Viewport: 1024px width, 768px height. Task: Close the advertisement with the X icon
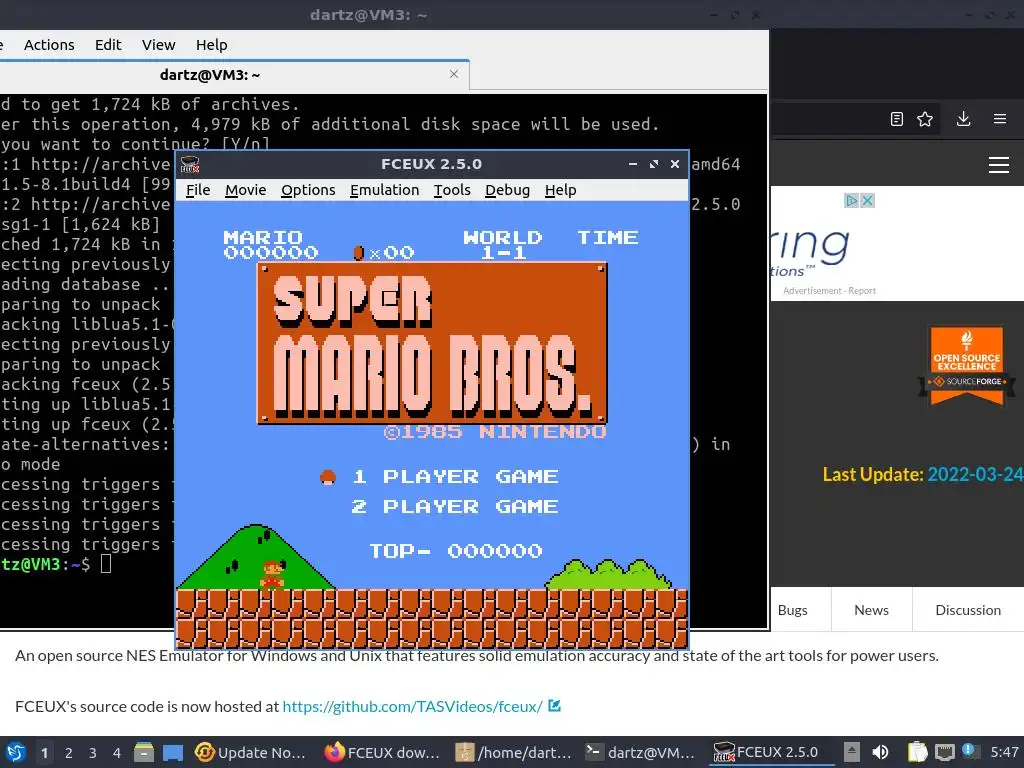click(x=867, y=200)
